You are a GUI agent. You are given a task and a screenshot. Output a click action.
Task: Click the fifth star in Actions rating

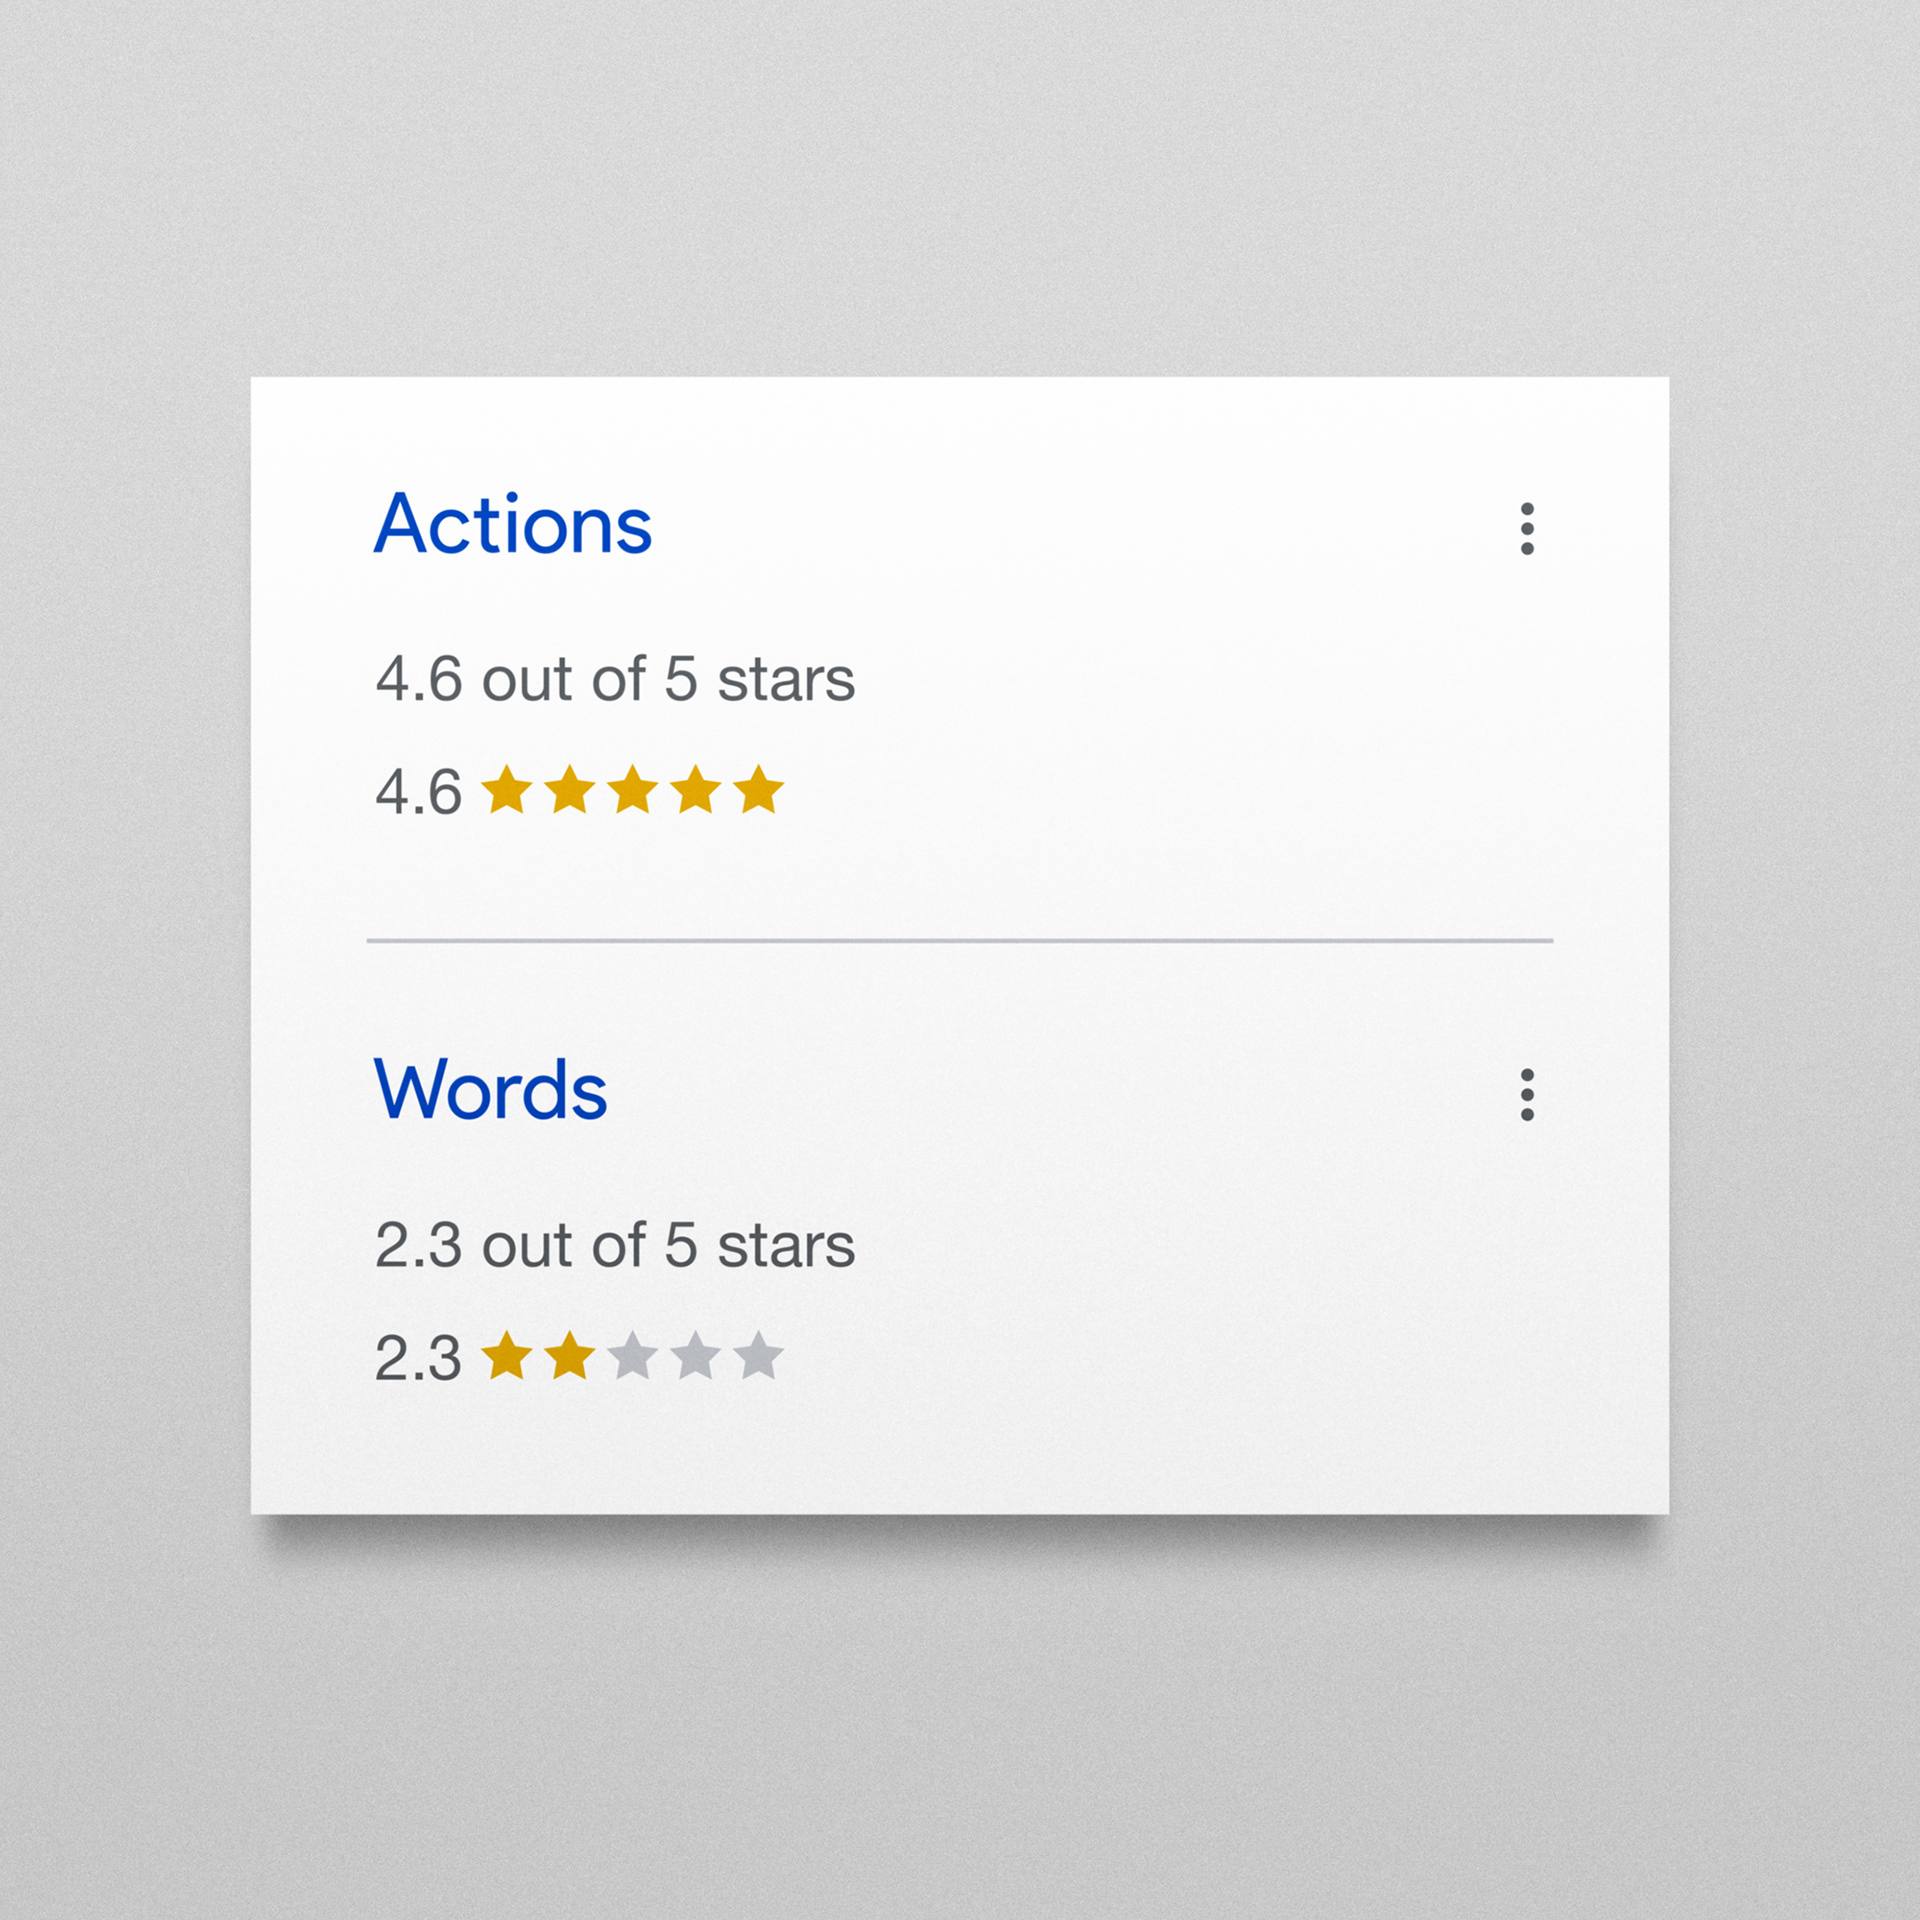click(758, 791)
